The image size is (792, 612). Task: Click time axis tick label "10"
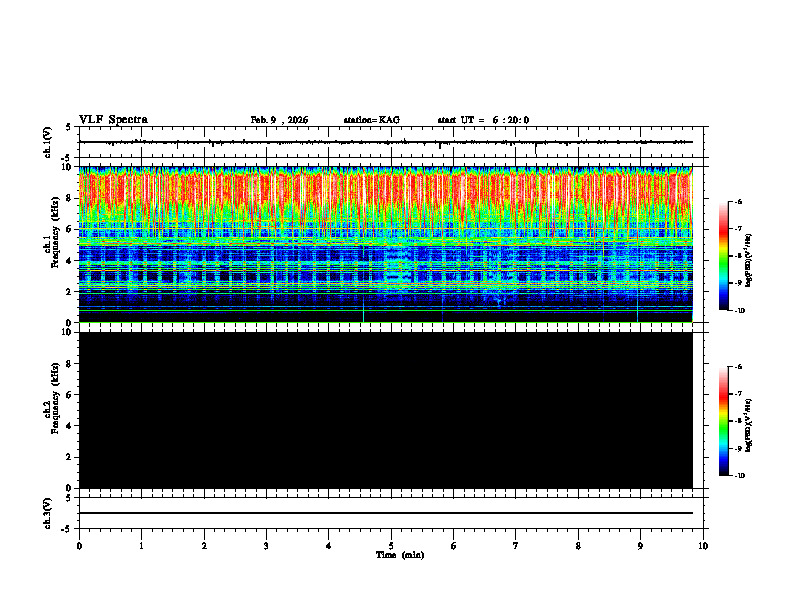703,546
